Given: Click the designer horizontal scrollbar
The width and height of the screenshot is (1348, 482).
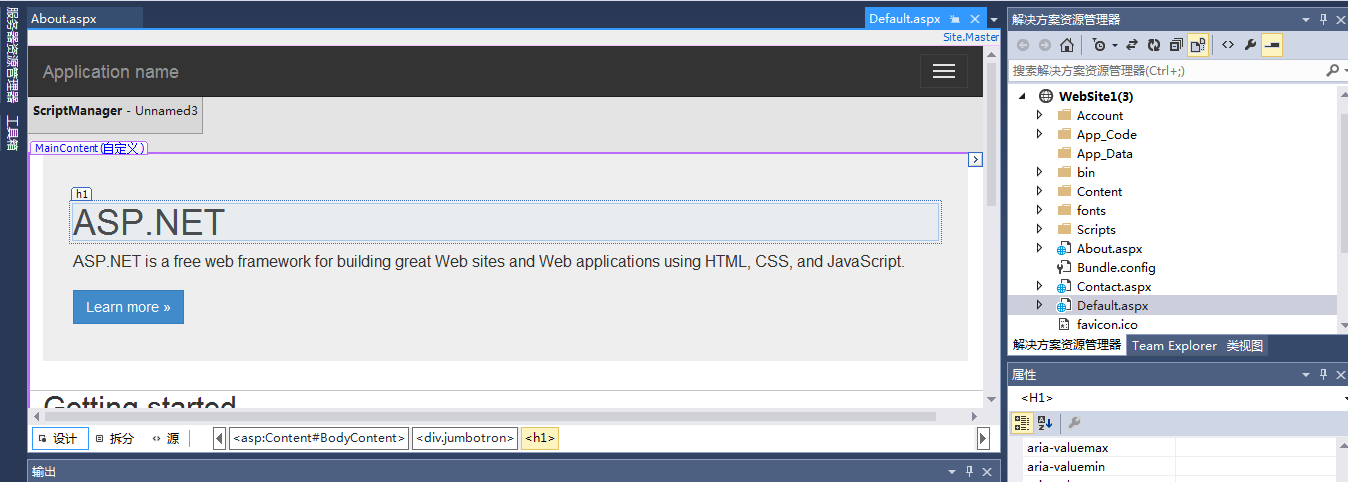Looking at the screenshot, I should tap(490, 416).
